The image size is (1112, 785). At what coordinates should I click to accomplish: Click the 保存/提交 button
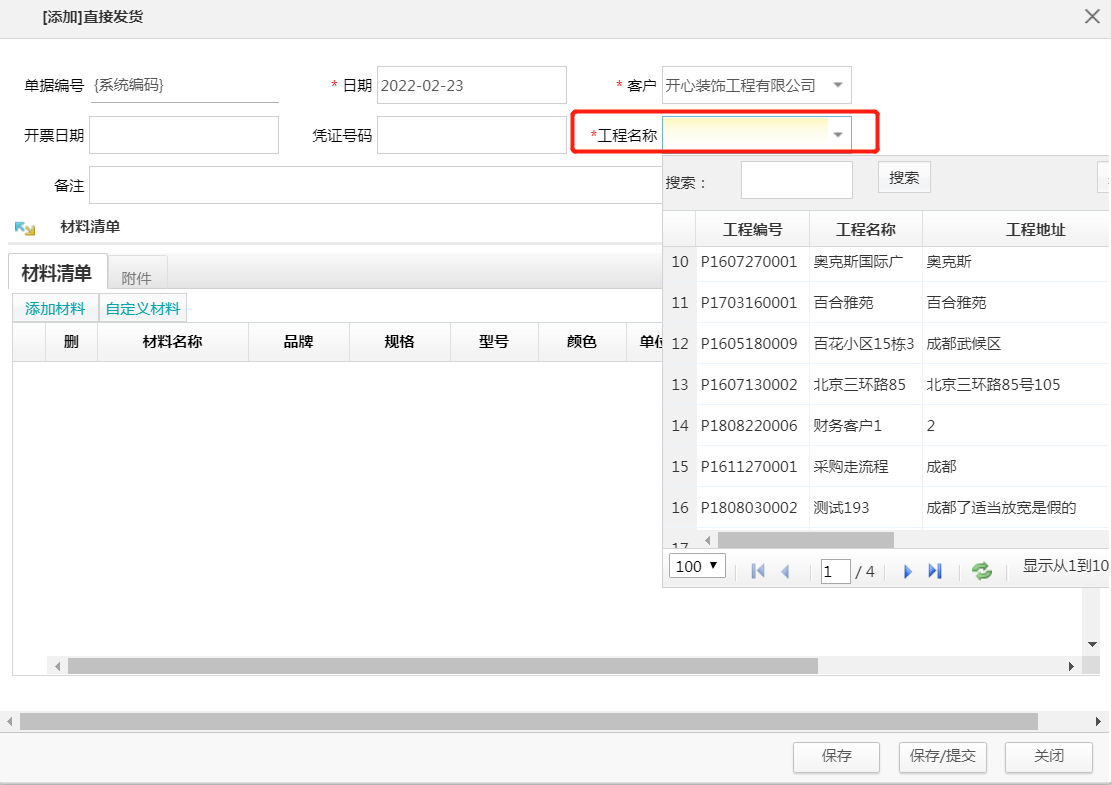942,757
